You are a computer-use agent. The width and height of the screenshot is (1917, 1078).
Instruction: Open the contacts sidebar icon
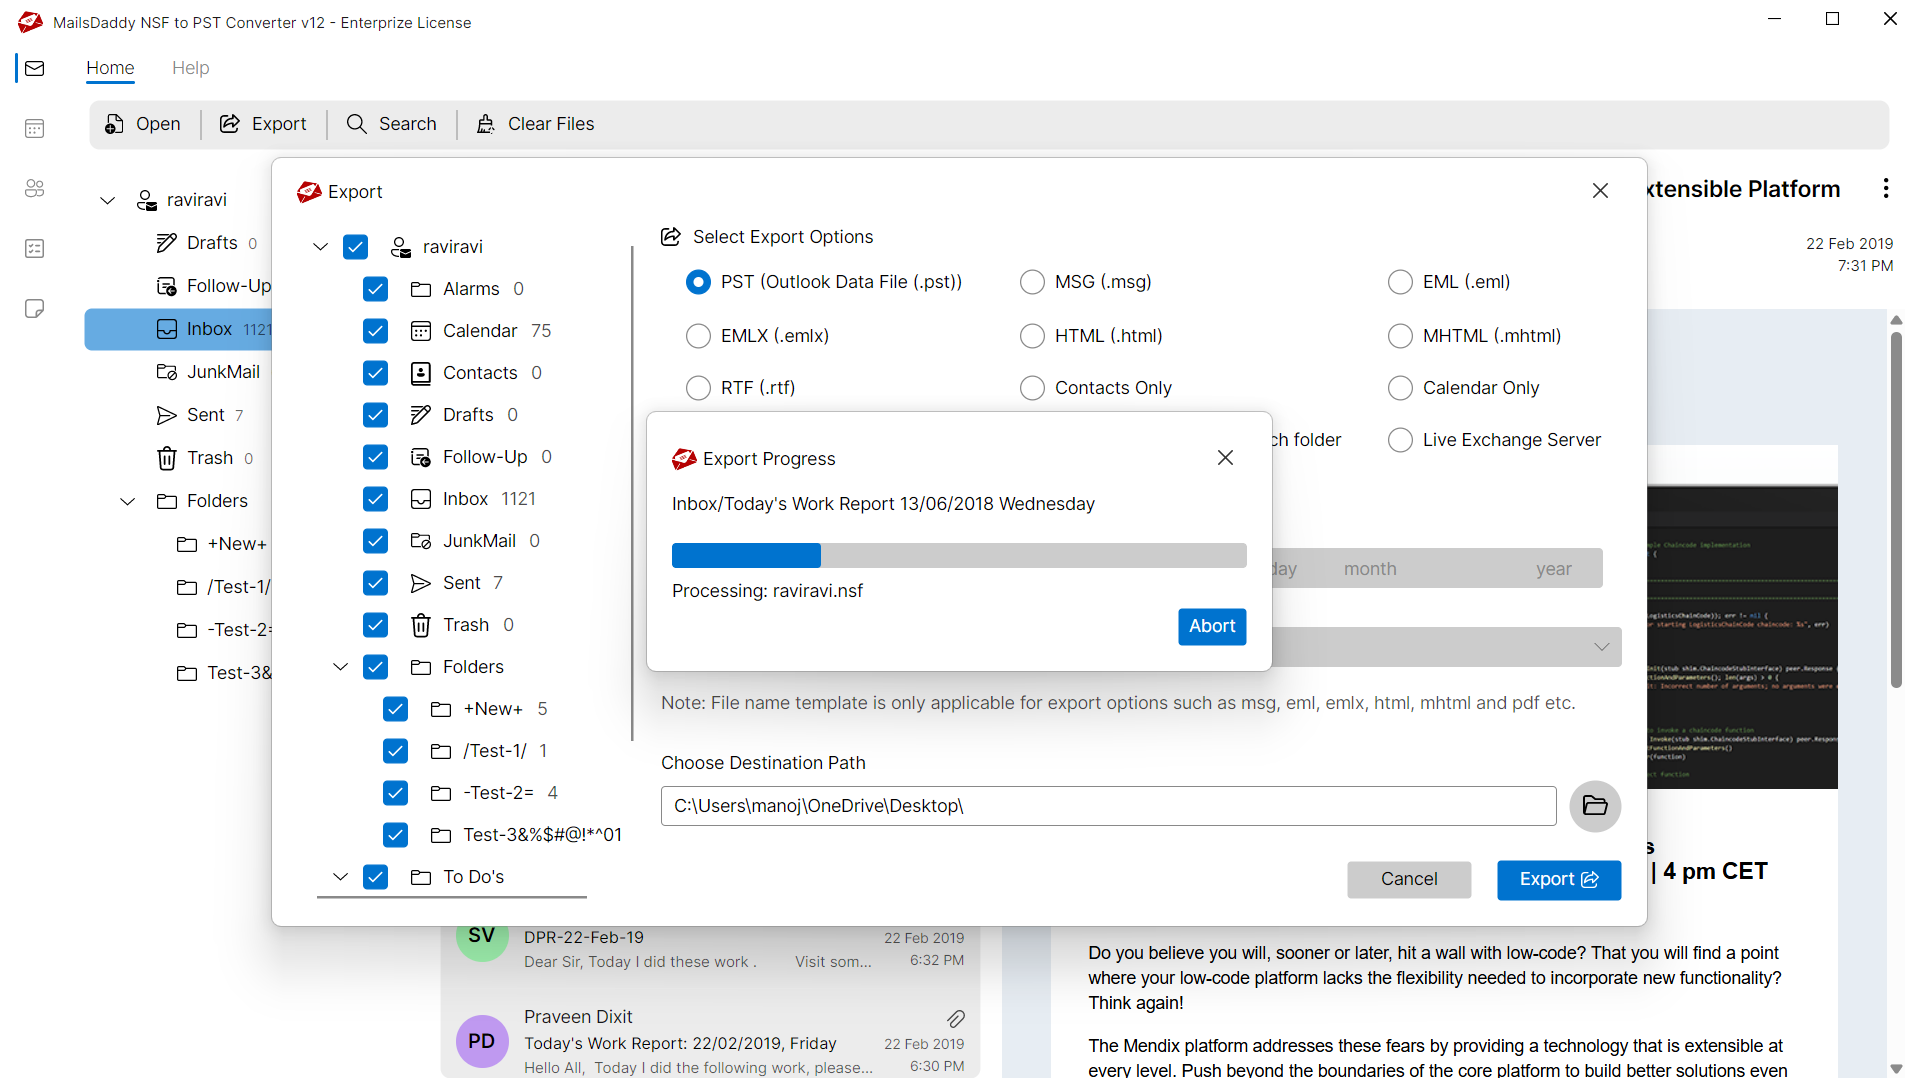click(x=35, y=188)
